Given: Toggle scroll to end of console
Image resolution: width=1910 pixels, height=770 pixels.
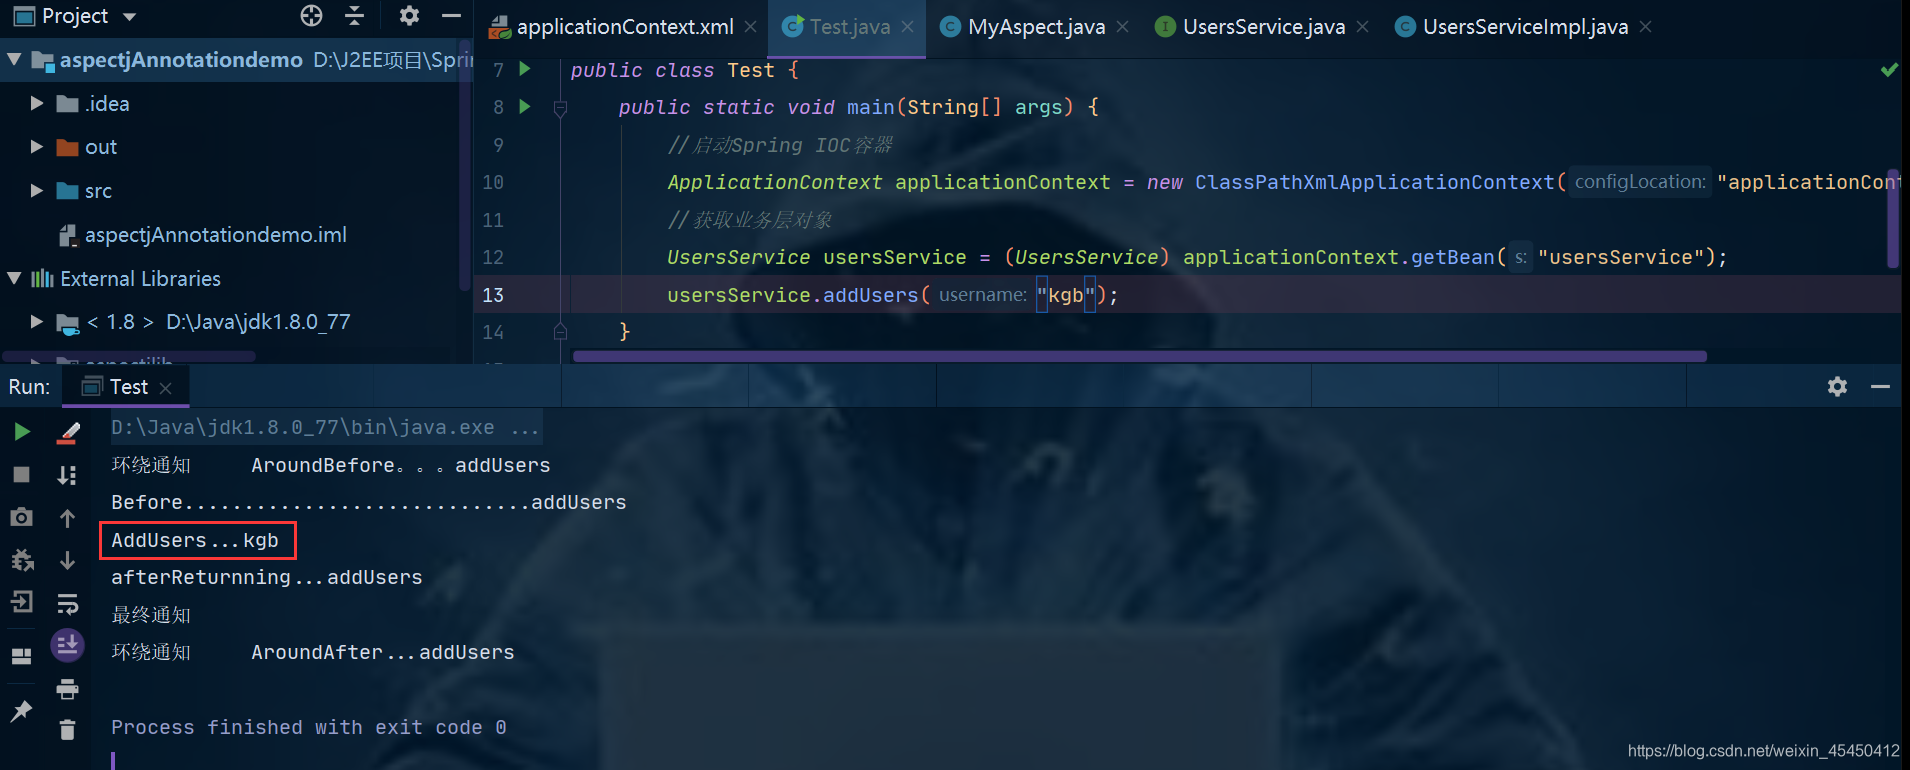Looking at the screenshot, I should (x=67, y=645).
